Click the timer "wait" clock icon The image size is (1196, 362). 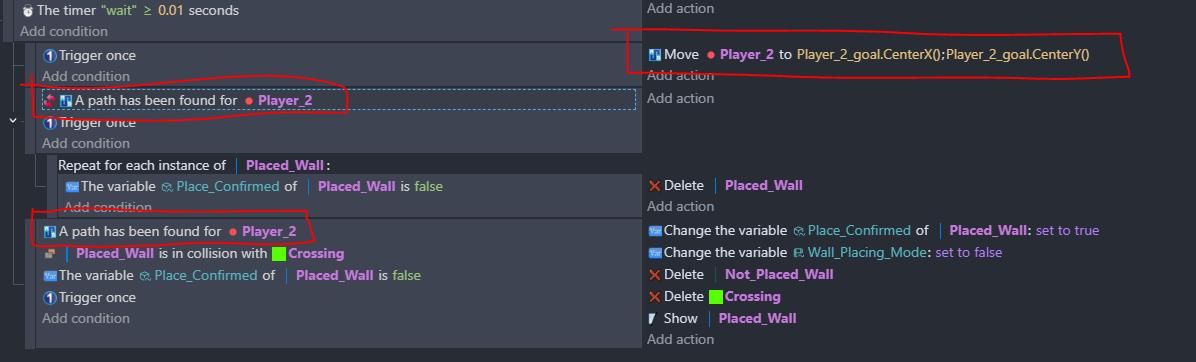pyautogui.click(x=28, y=11)
